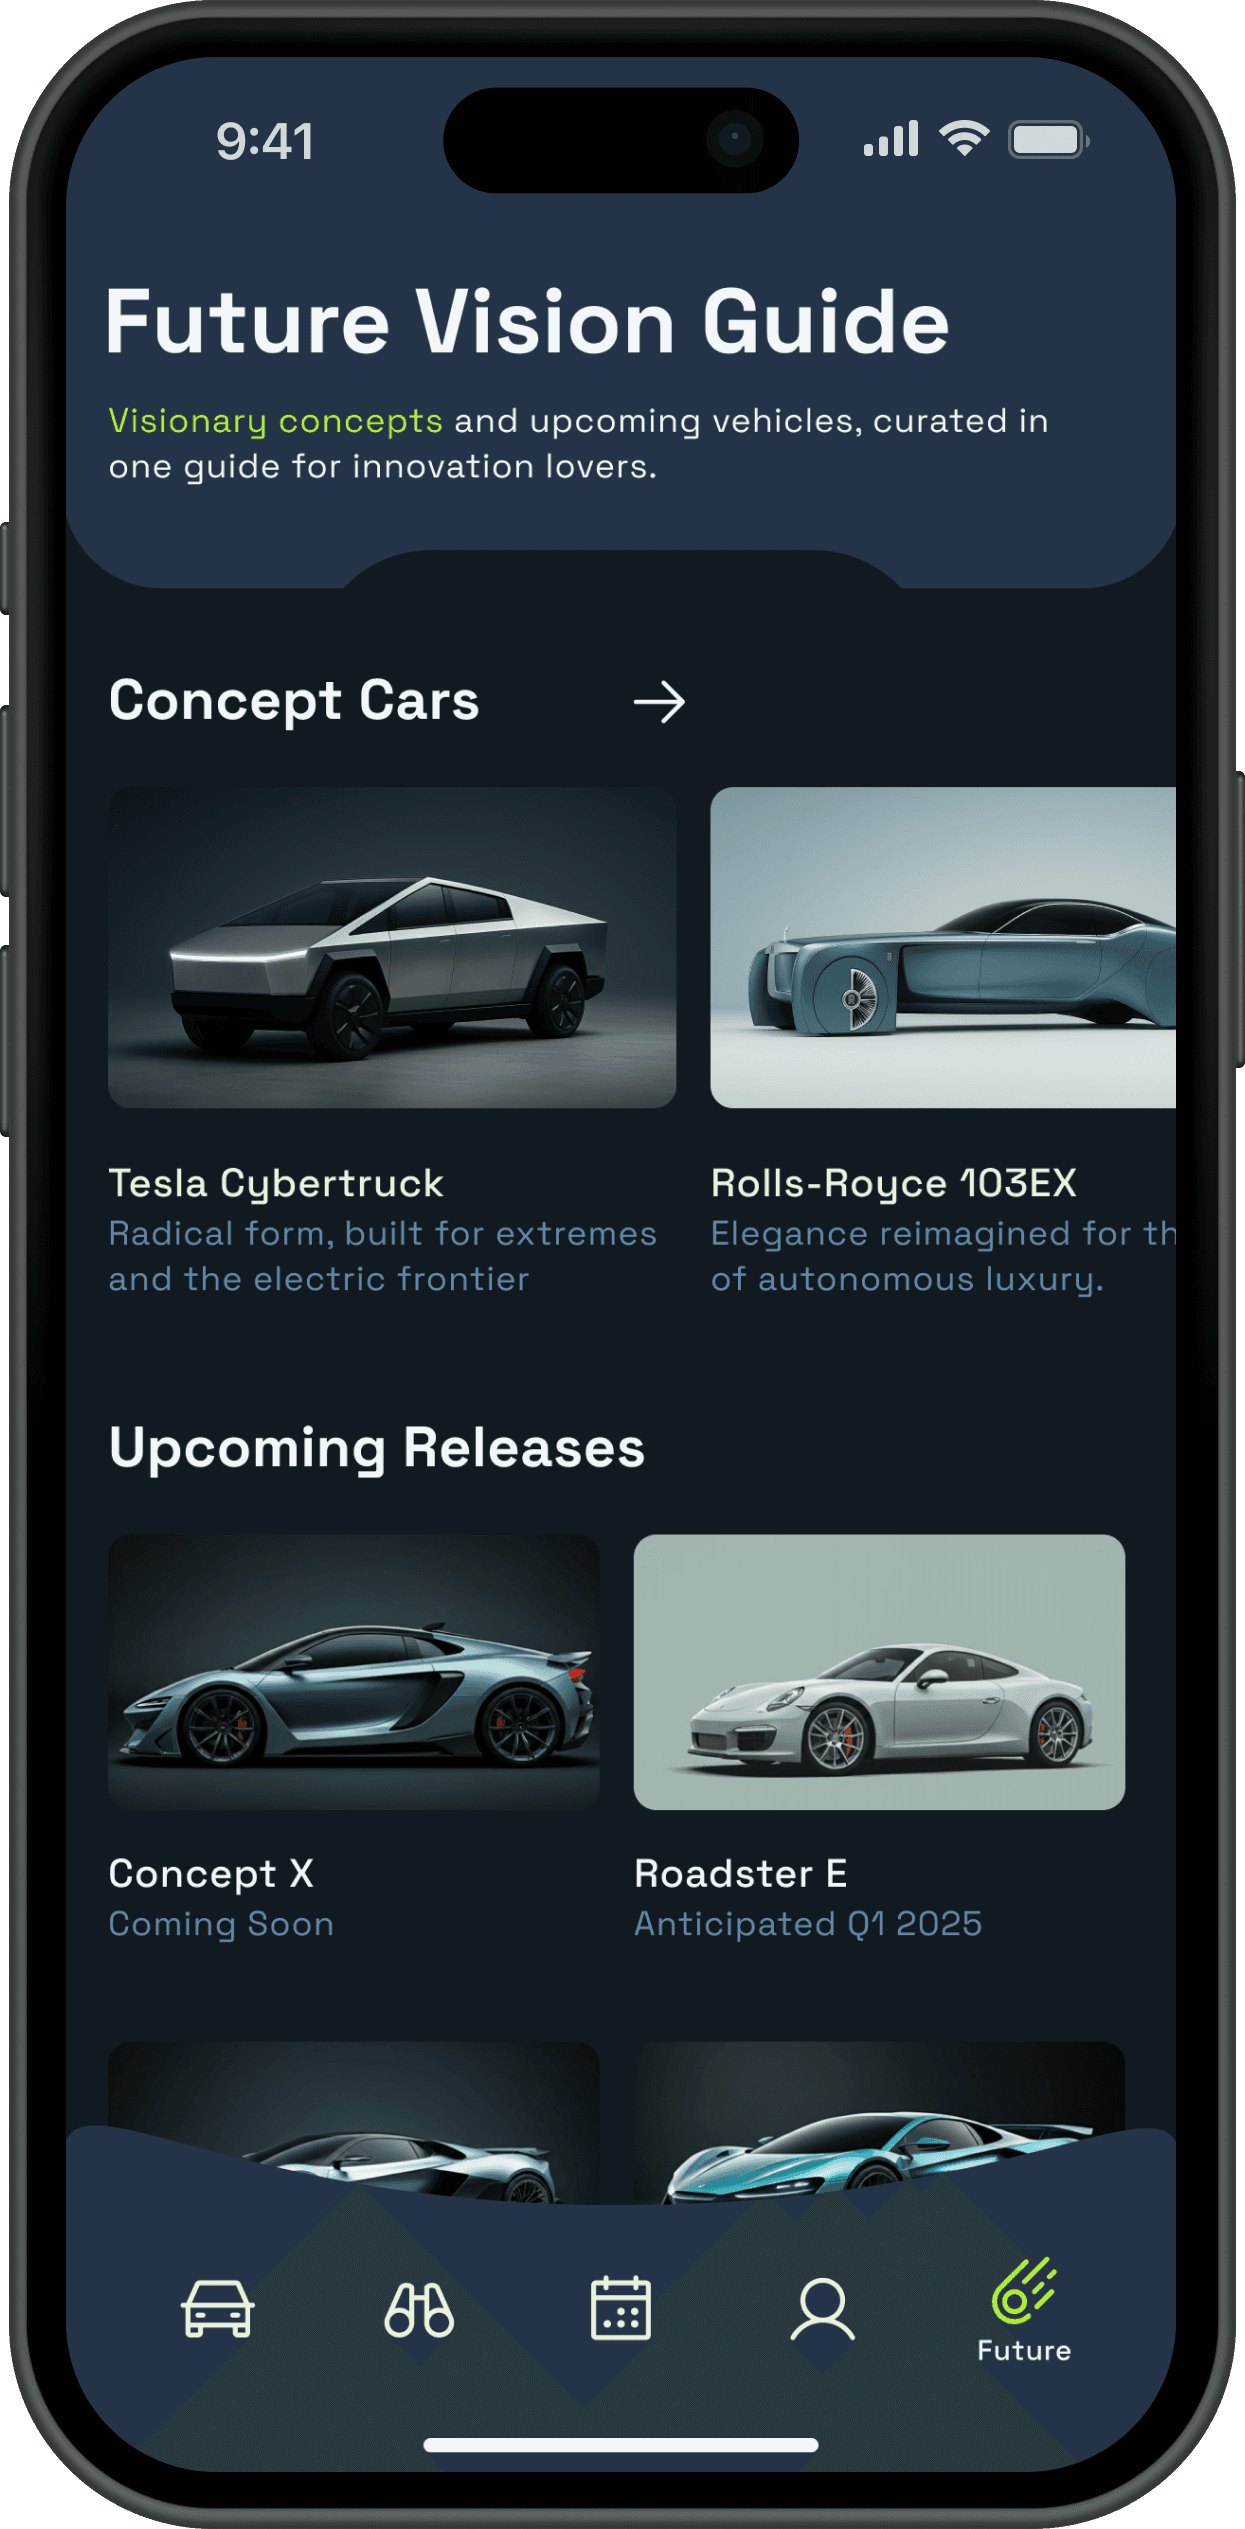Viewport: 1245px width, 2529px height.
Task: Tap the home indicator bar
Action: 621,2445
